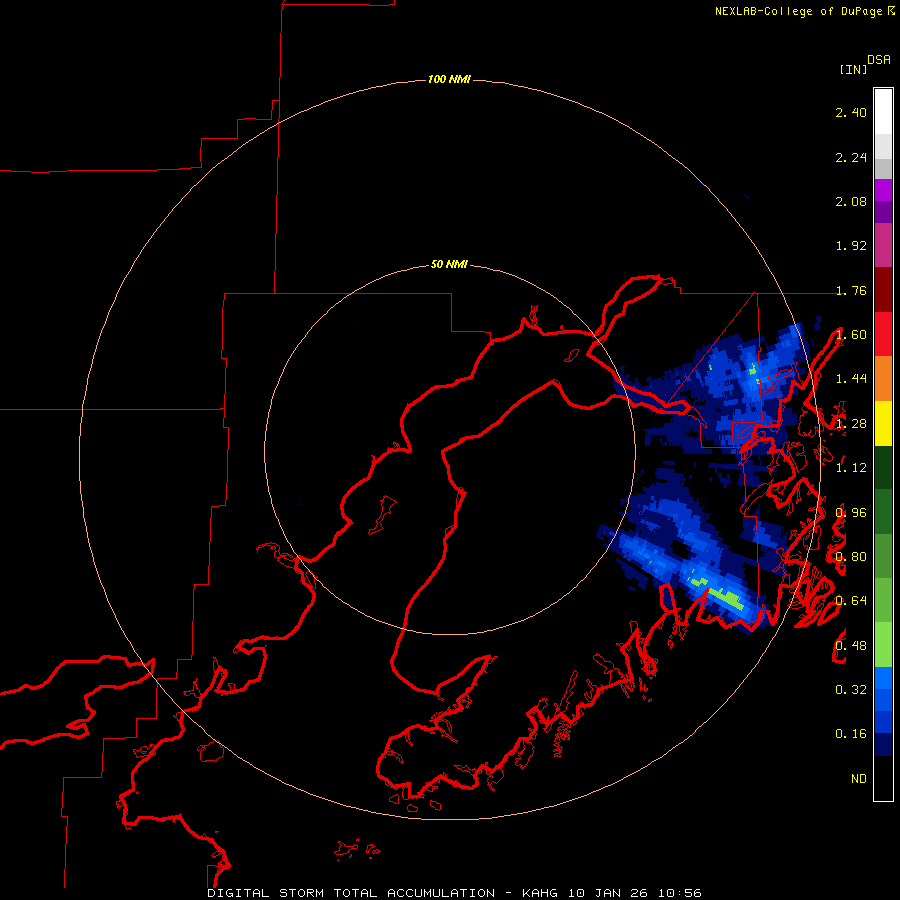Click the white swatch at top of color scale
Screen dimensions: 900x900
click(883, 111)
